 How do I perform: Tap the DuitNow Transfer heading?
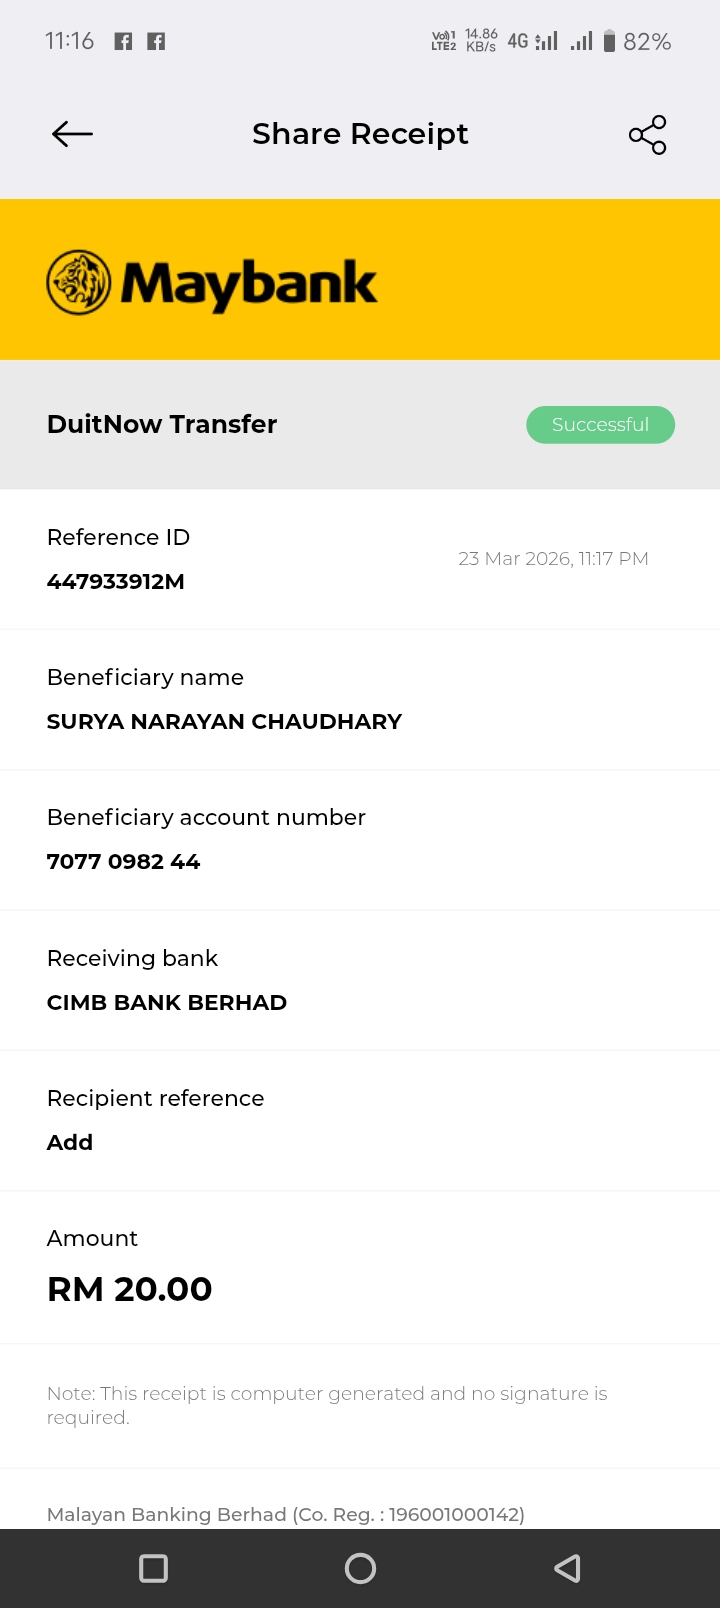(x=162, y=424)
